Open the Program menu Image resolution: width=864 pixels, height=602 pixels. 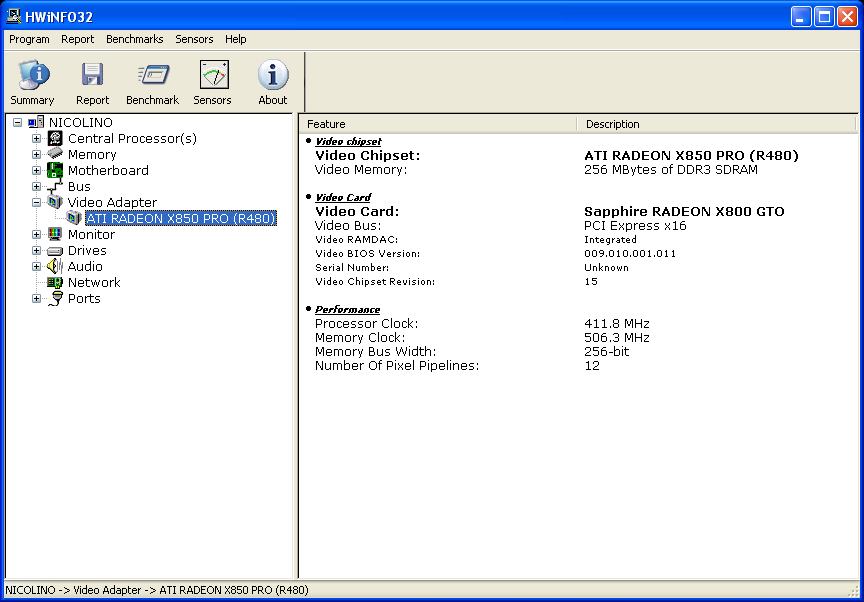pyautogui.click(x=29, y=39)
